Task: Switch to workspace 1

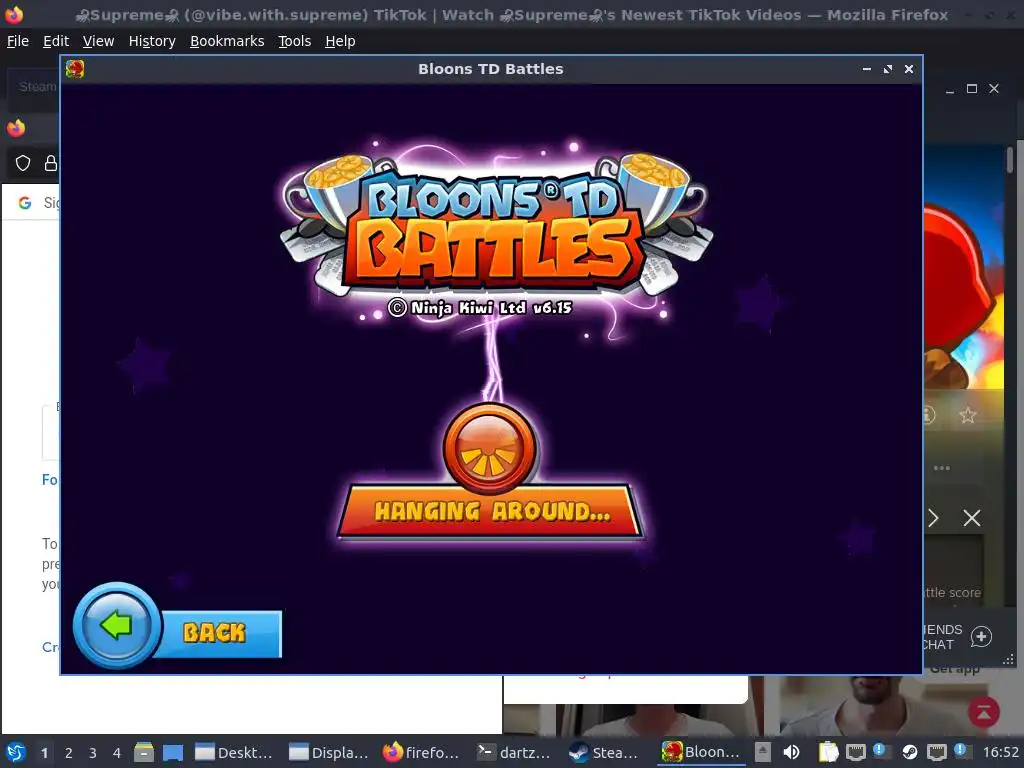Action: click(44, 753)
